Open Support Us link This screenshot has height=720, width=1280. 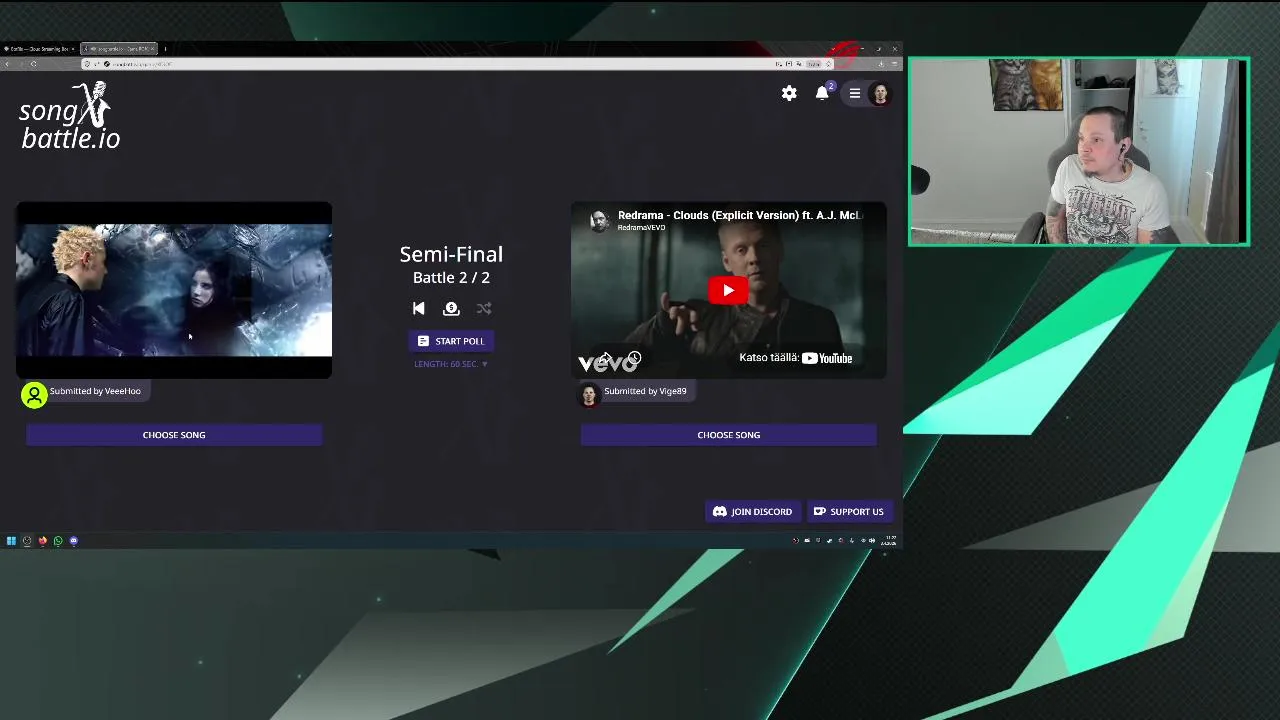point(849,512)
